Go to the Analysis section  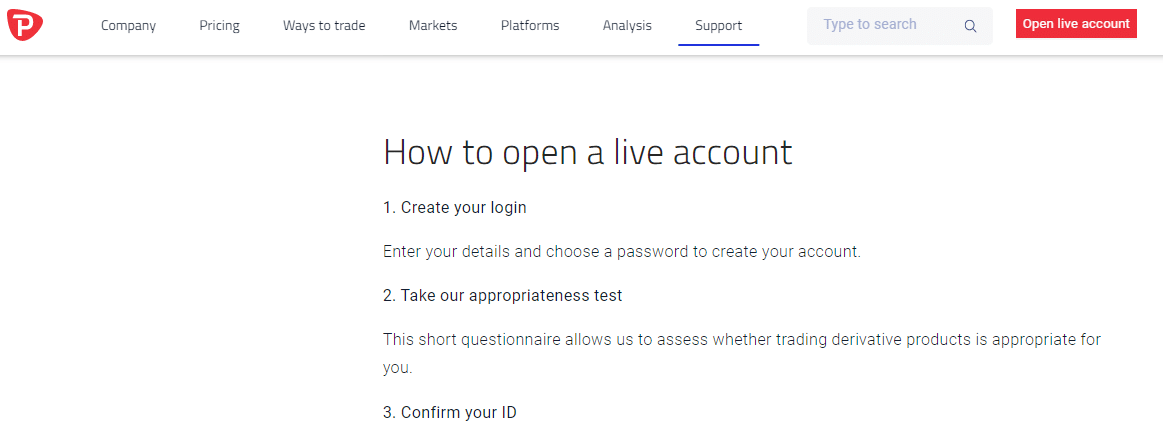point(627,26)
